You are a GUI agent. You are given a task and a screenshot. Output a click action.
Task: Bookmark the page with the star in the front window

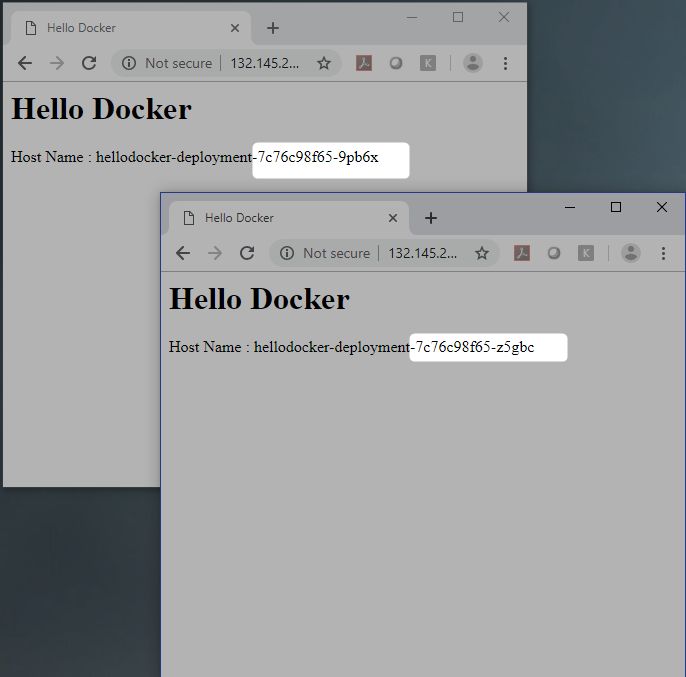(482, 253)
